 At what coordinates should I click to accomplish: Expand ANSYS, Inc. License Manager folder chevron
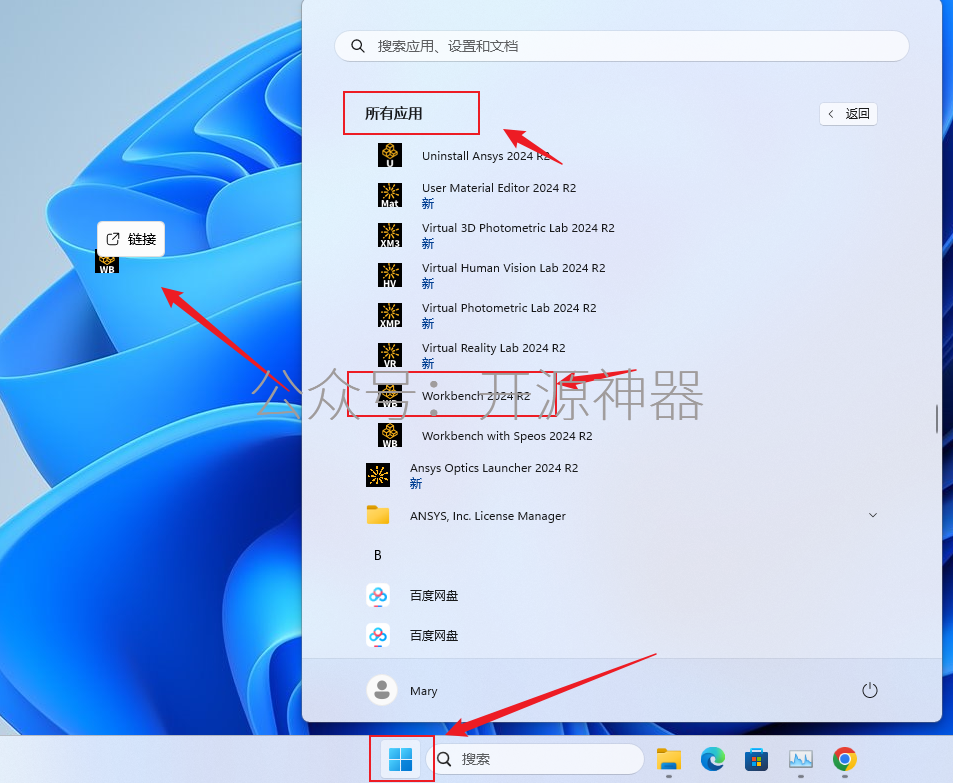(873, 515)
